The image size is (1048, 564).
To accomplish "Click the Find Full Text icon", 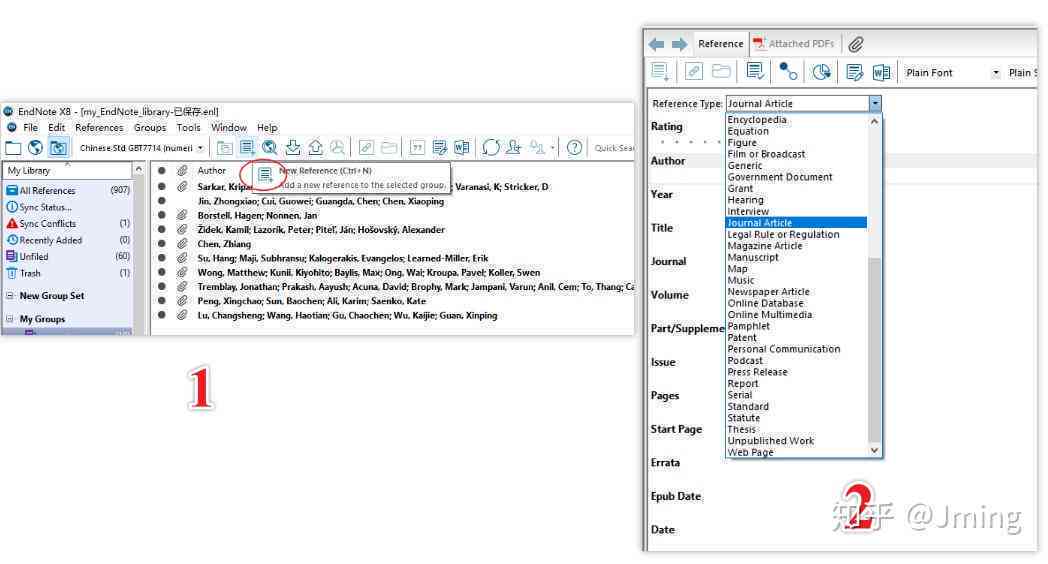I will (x=338, y=148).
